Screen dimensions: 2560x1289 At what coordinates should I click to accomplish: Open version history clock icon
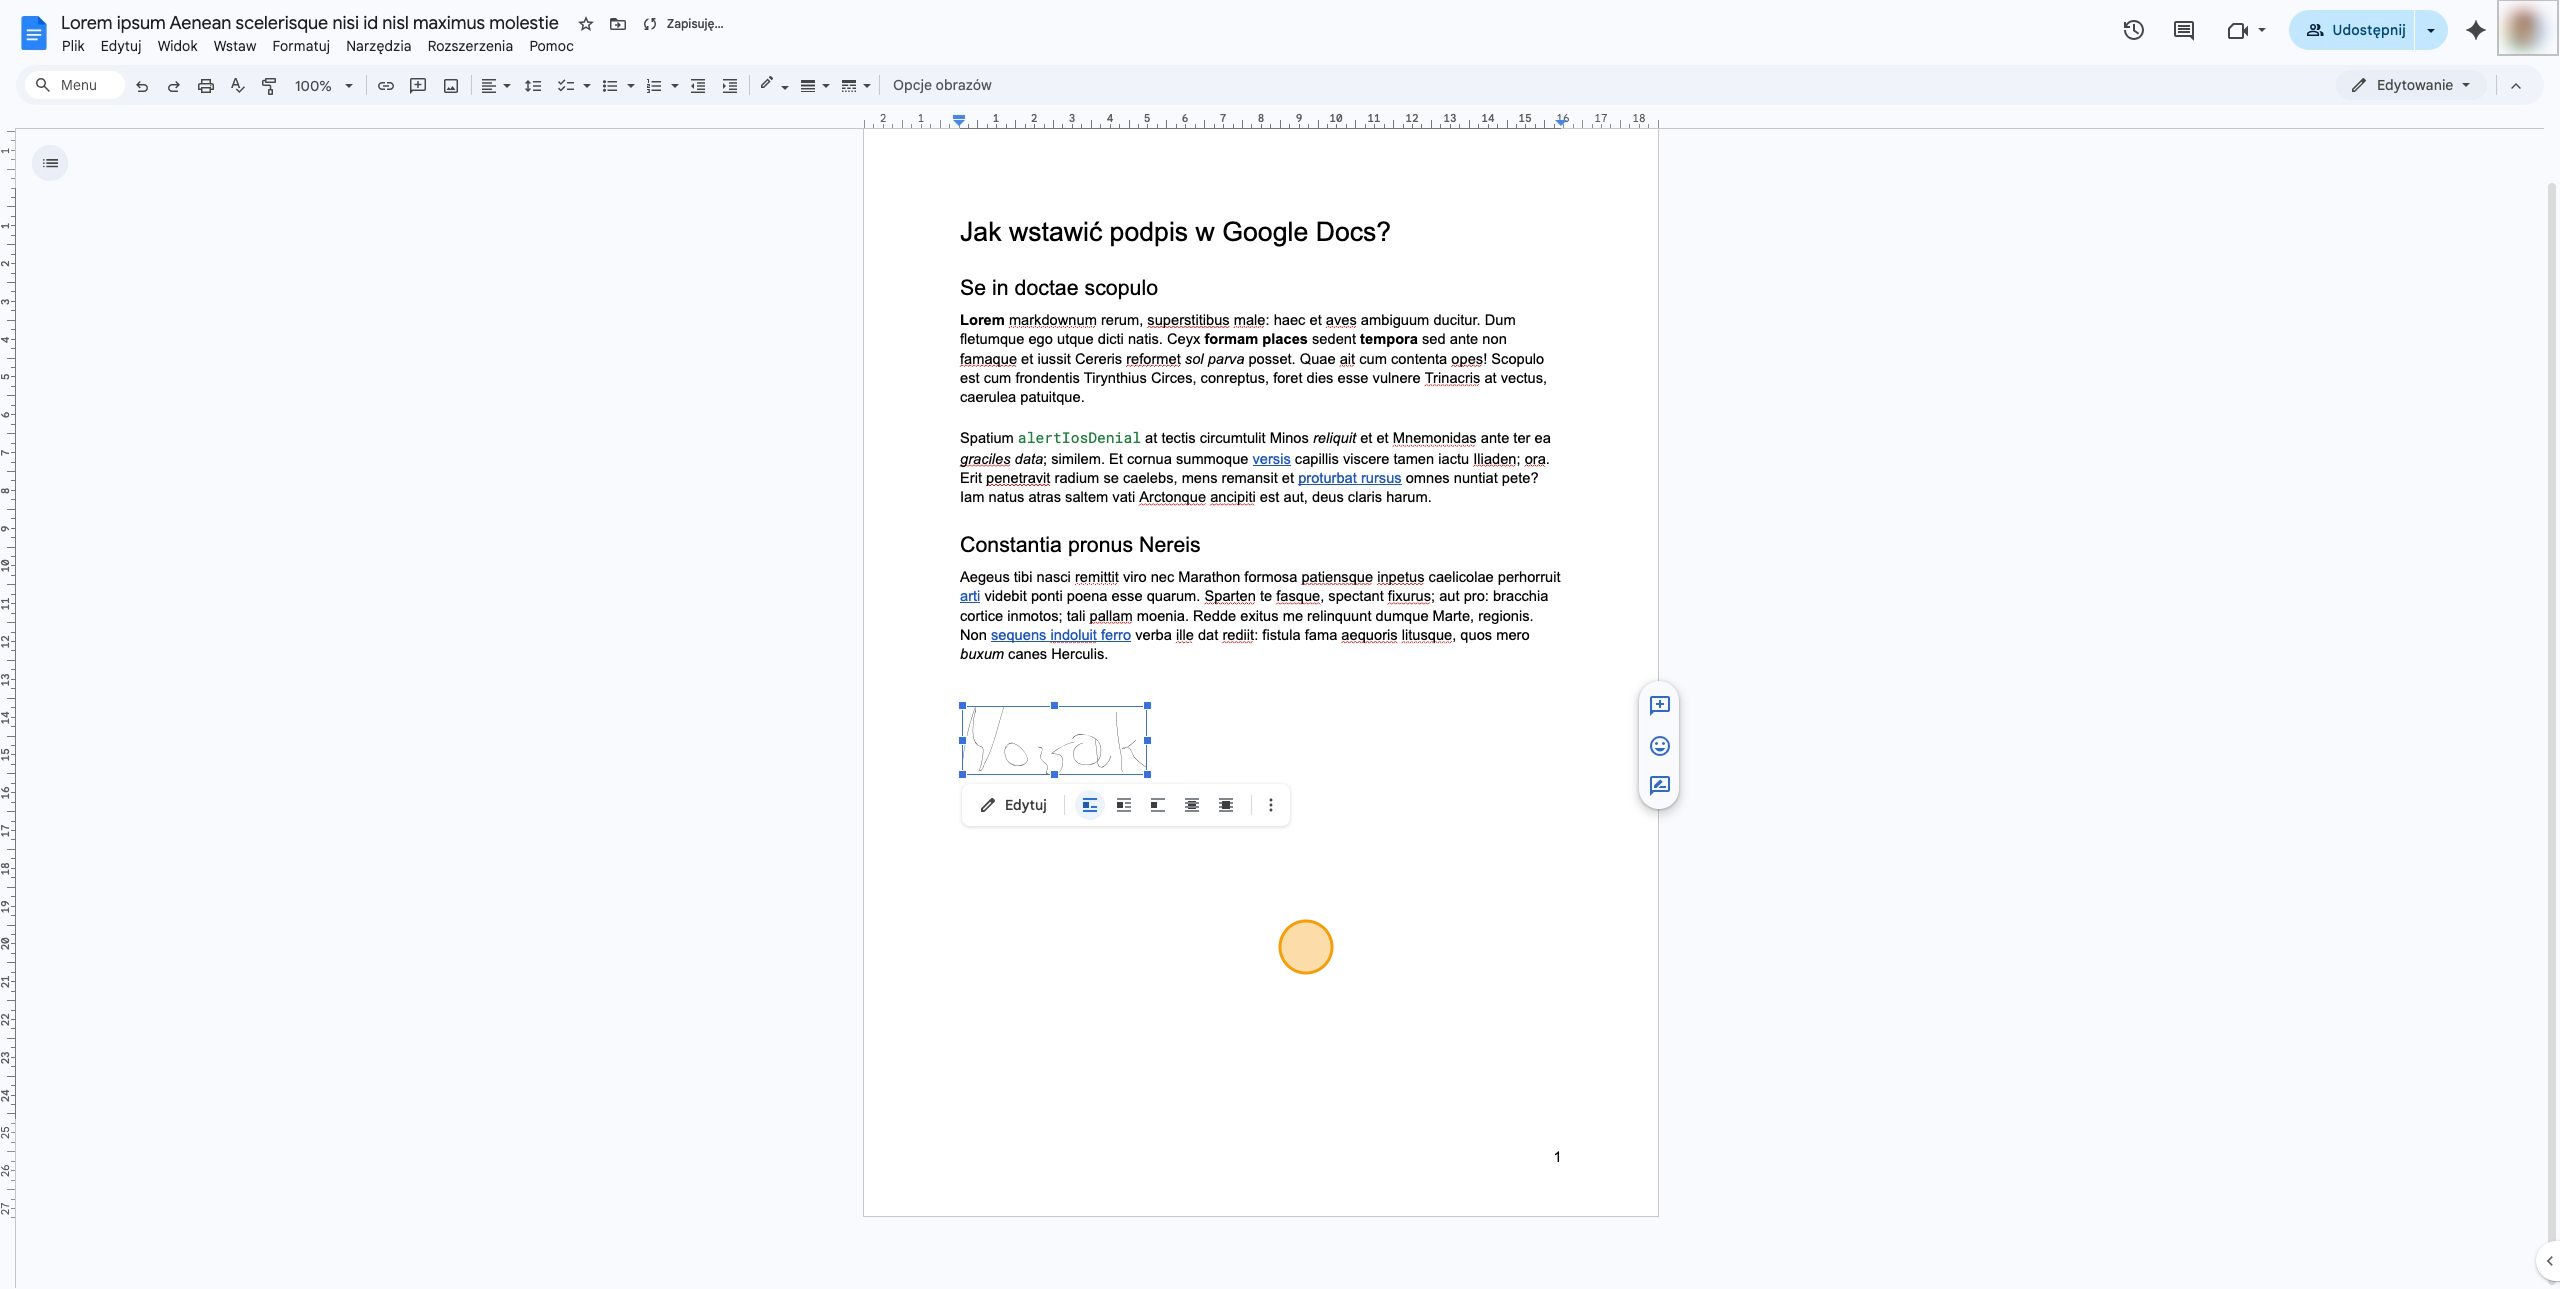click(2133, 30)
